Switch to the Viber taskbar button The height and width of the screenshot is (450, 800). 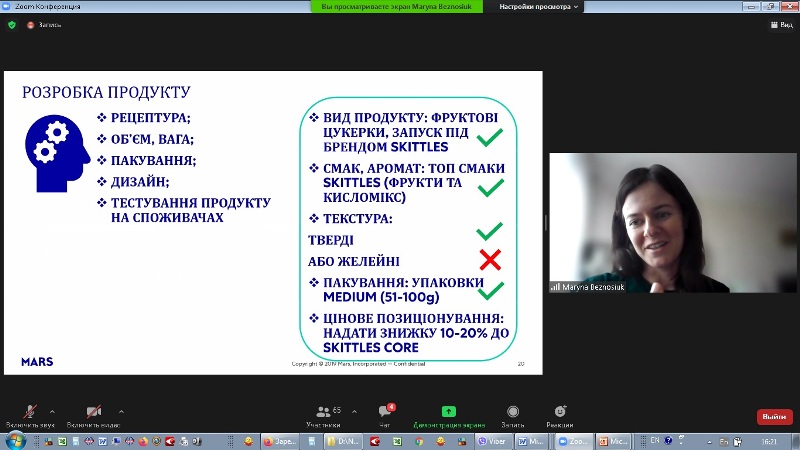pyautogui.click(x=493, y=441)
